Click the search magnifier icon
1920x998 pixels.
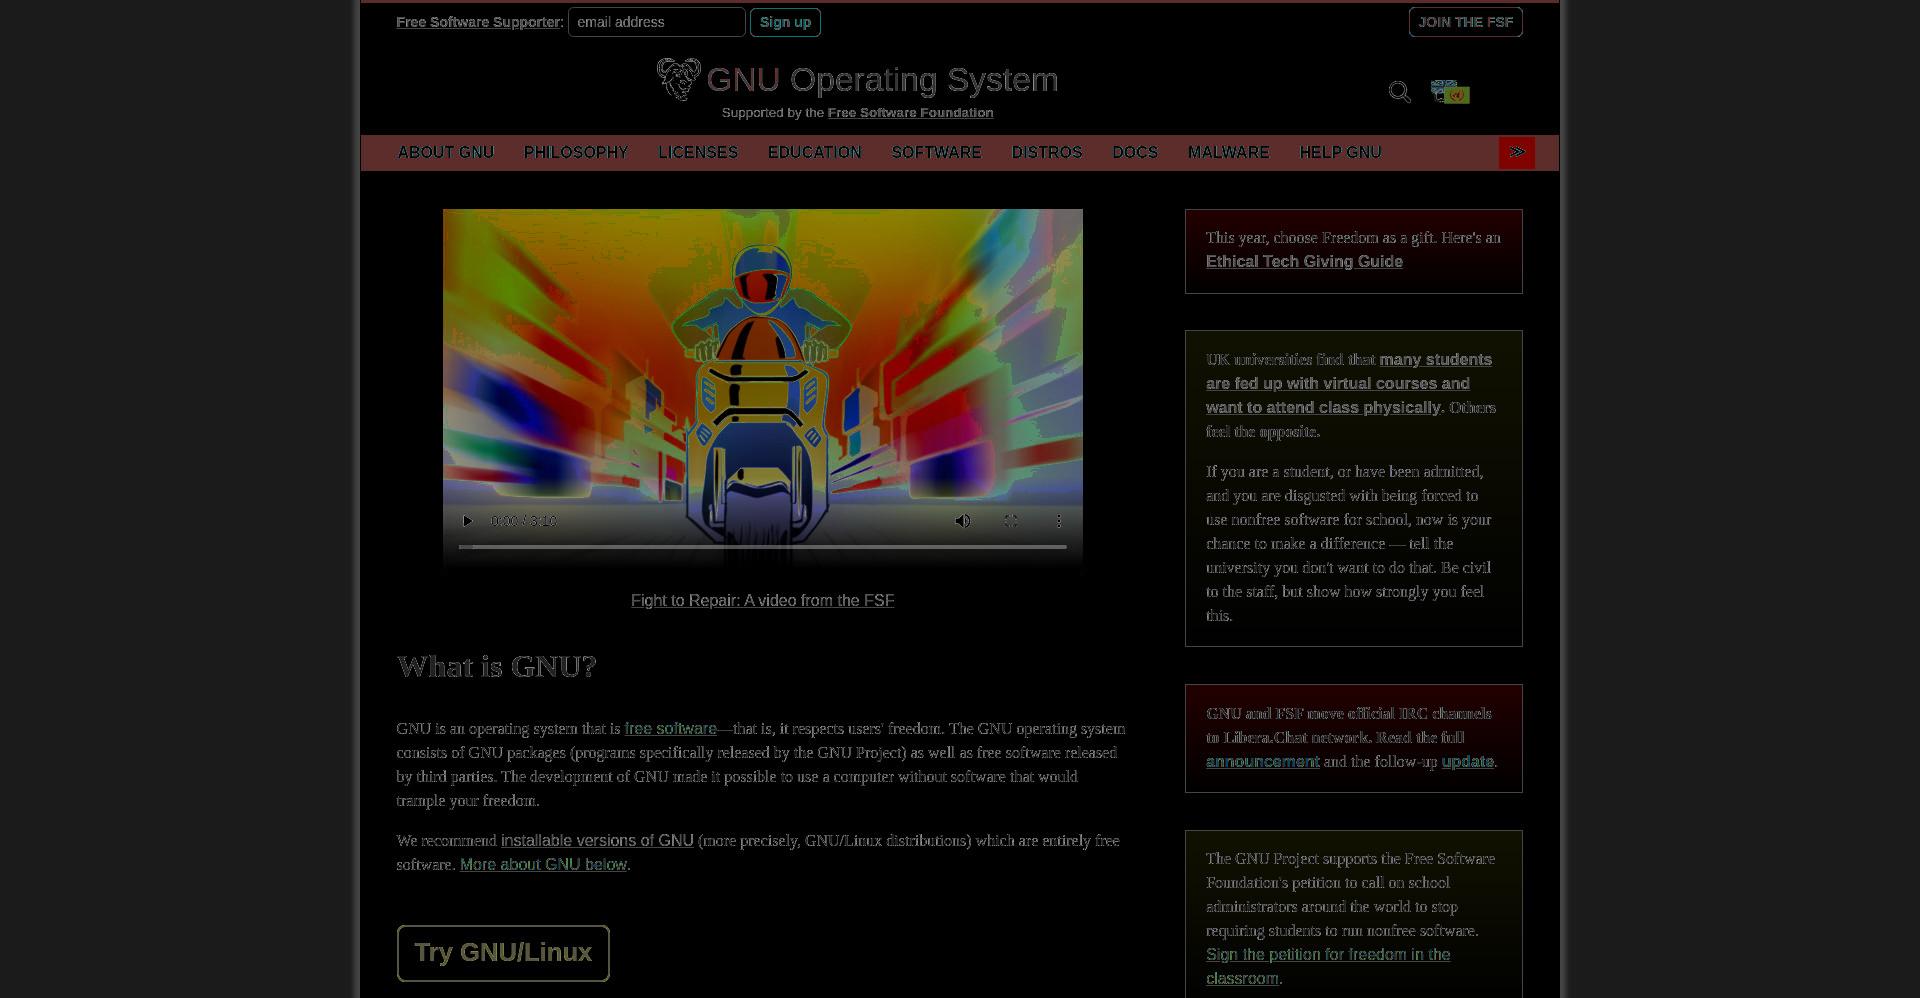(x=1399, y=92)
